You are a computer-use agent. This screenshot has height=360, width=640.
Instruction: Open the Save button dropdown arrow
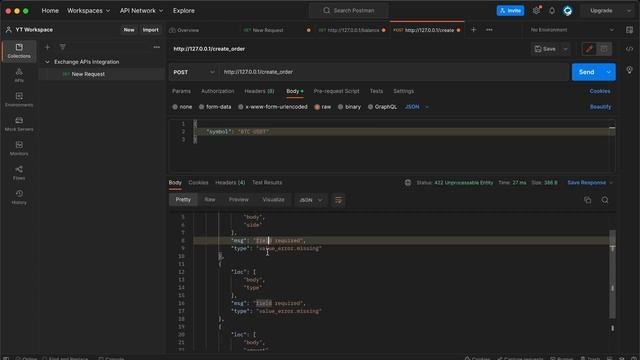click(x=565, y=49)
